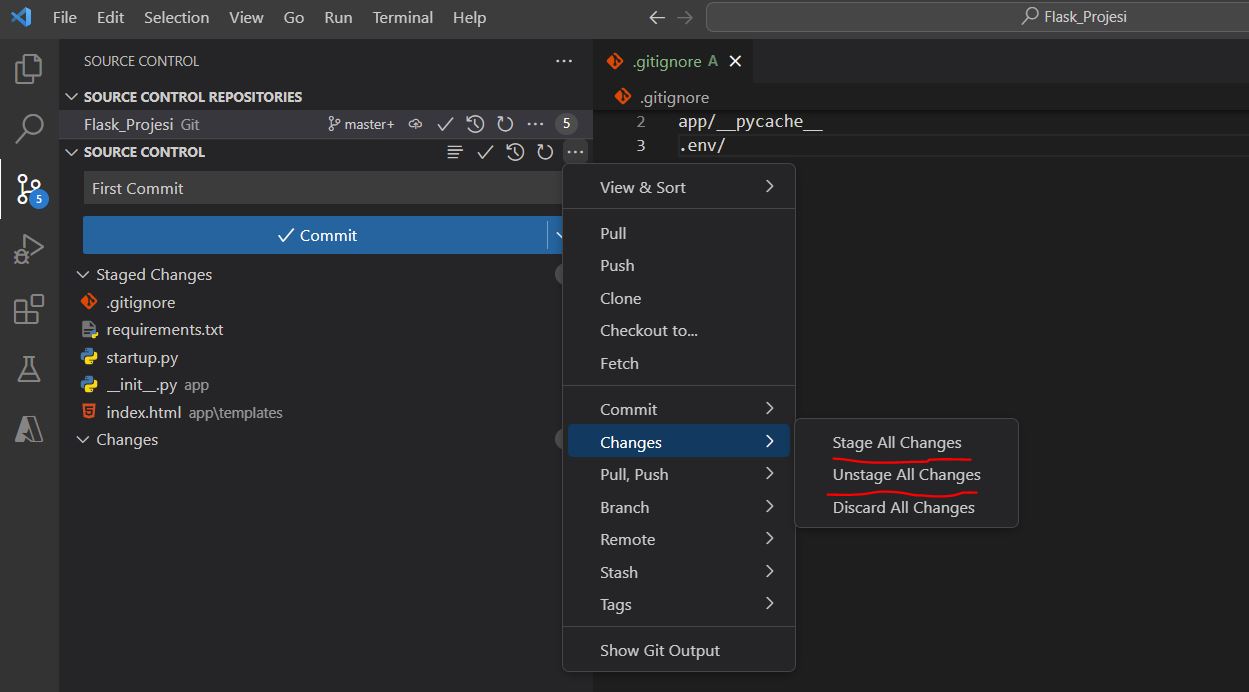Click the Source Control refresh icon
1249x692 pixels.
coord(545,152)
